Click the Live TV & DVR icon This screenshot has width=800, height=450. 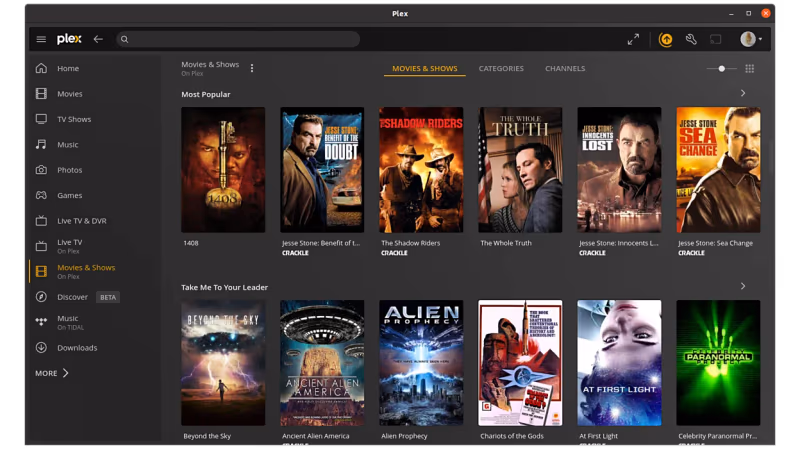click(x=41, y=221)
